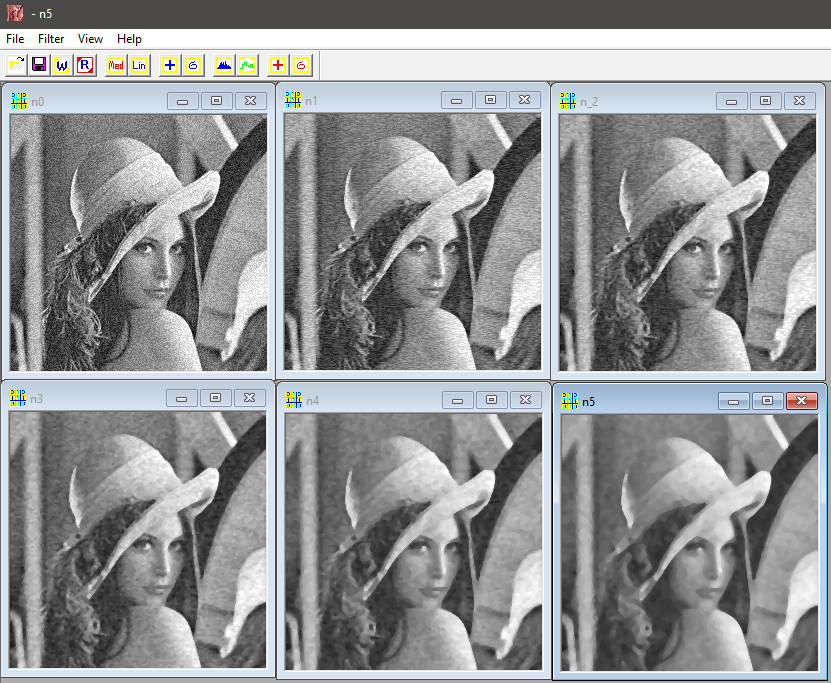This screenshot has height=683, width=831.
Task: Close the n5 child window
Action: pos(801,401)
